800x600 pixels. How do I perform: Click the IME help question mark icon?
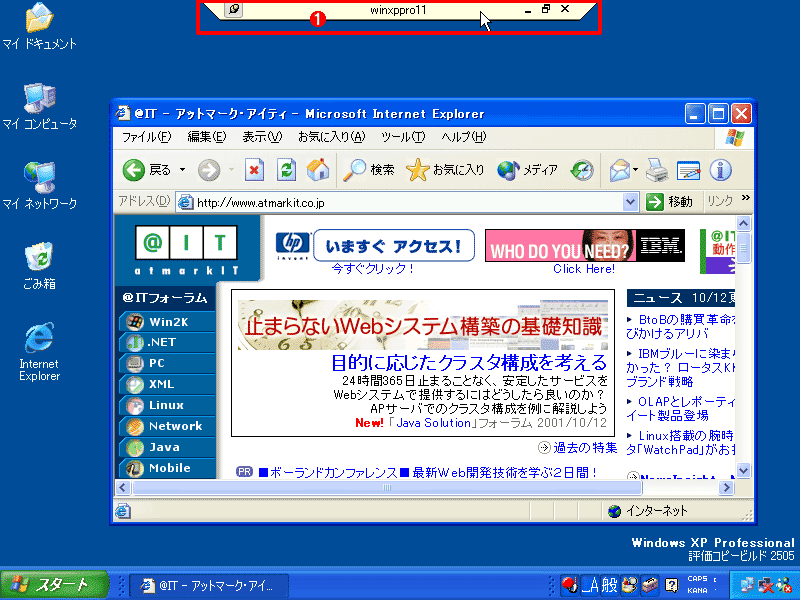pyautogui.click(x=672, y=585)
